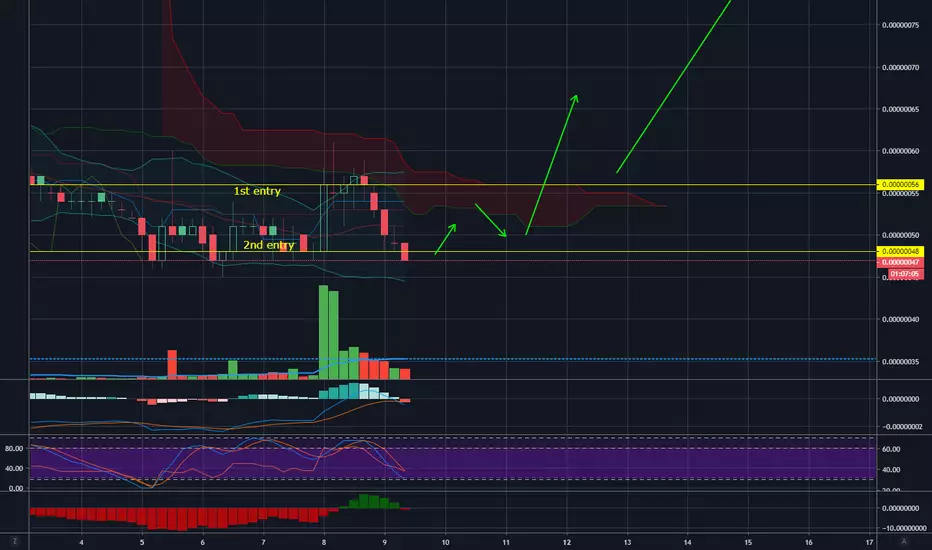Click the 60.00 oscillator axis value

point(891,449)
